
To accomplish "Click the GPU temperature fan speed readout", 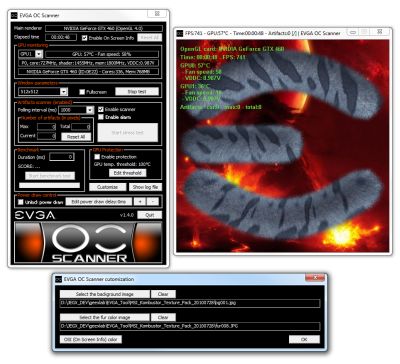I will (x=102, y=54).
